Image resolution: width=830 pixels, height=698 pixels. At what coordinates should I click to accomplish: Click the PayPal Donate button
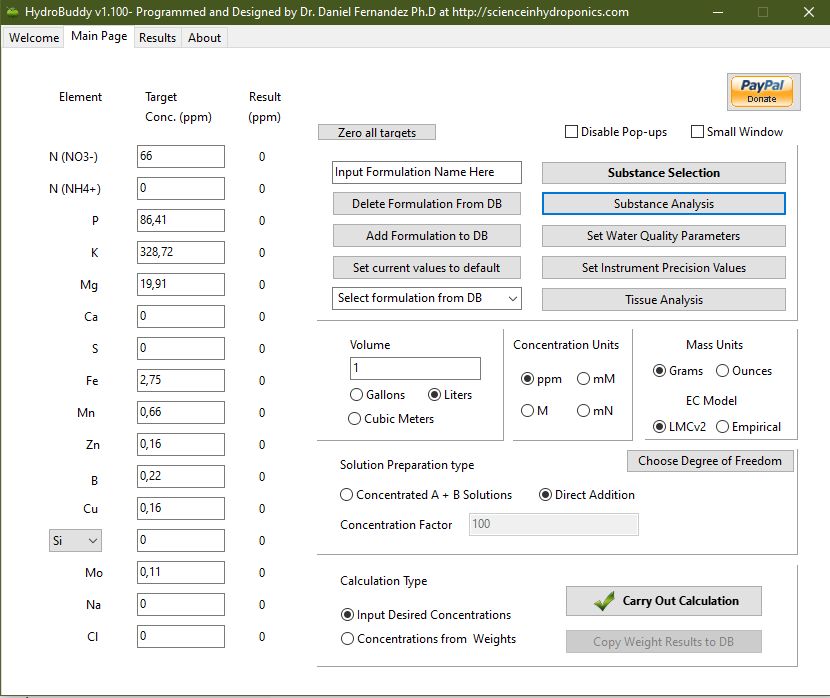click(x=761, y=91)
